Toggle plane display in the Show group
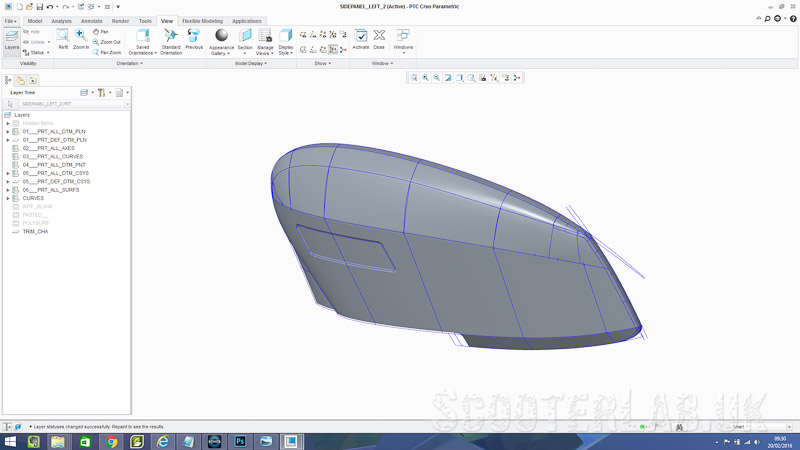Screen dimensions: 800x450 [303, 35]
